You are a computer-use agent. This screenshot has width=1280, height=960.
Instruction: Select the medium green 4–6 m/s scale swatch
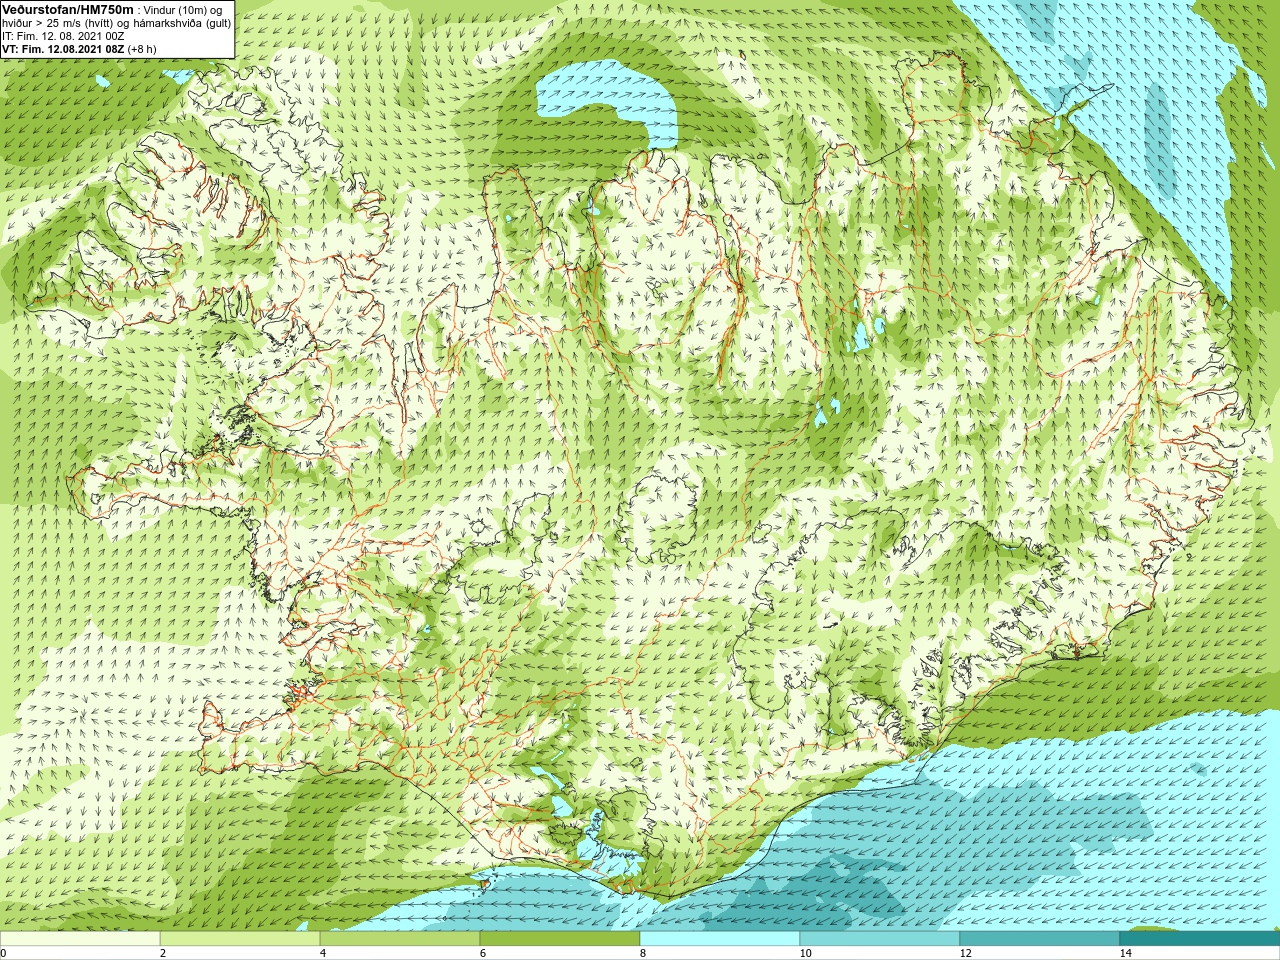click(400, 939)
